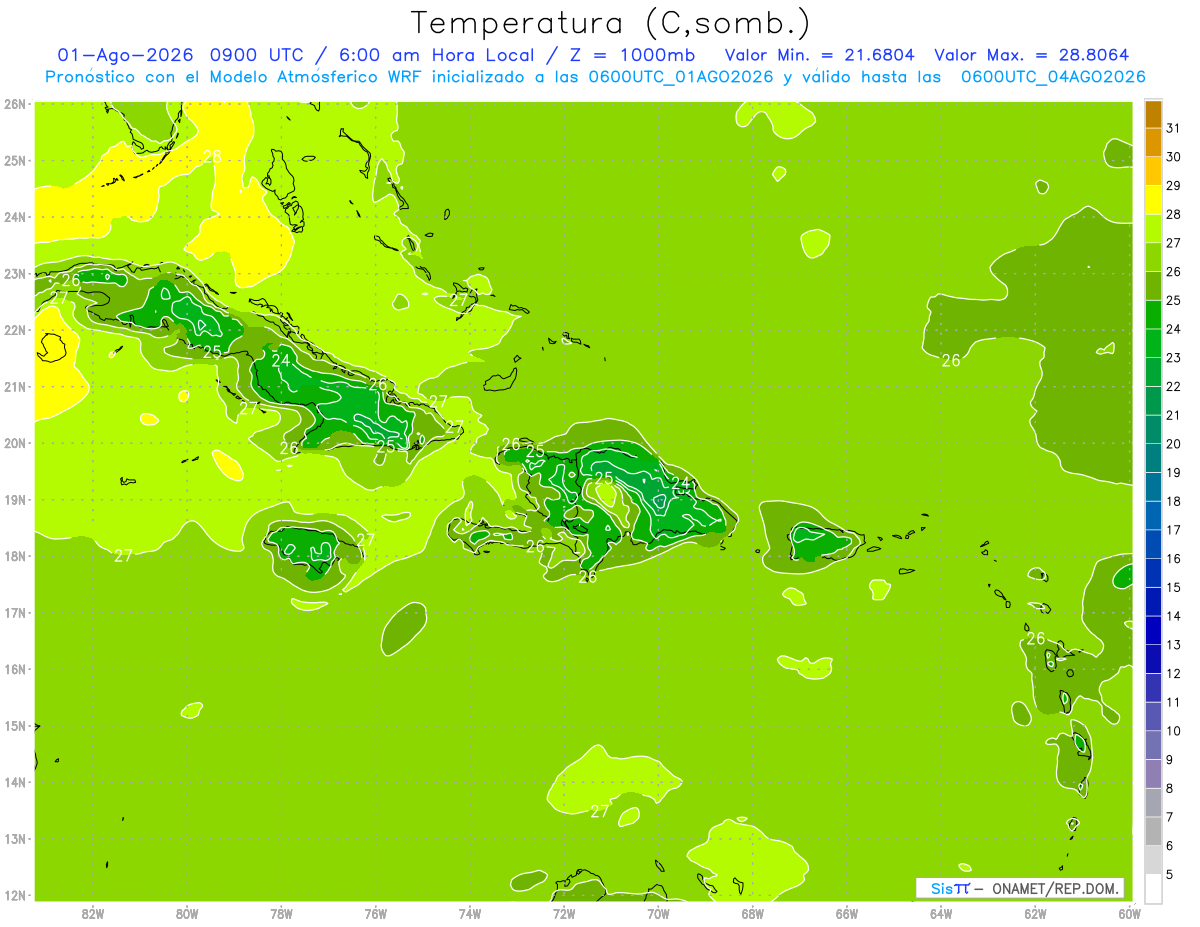Click the contour label "28" in the yellow area
Screen dimensions: 1200x927
coord(212,157)
